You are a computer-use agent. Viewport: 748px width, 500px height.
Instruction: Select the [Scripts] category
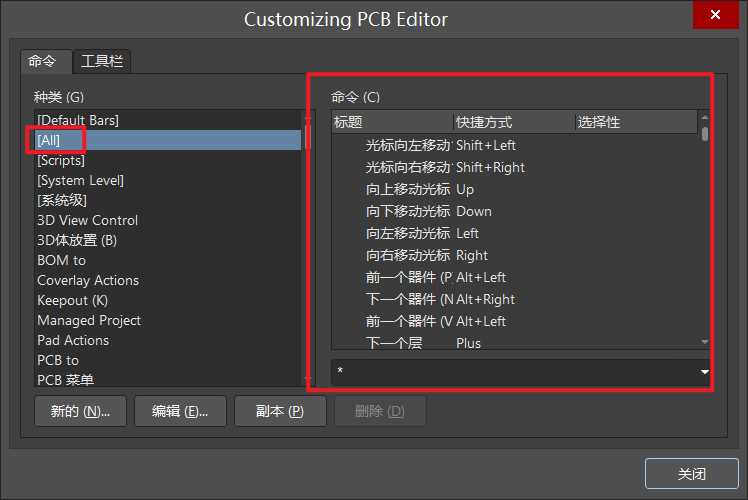point(61,160)
